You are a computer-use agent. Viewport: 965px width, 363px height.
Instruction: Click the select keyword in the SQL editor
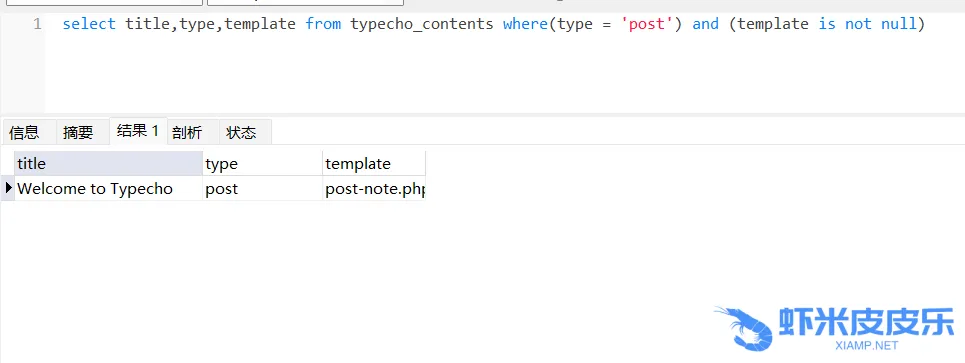click(89, 25)
